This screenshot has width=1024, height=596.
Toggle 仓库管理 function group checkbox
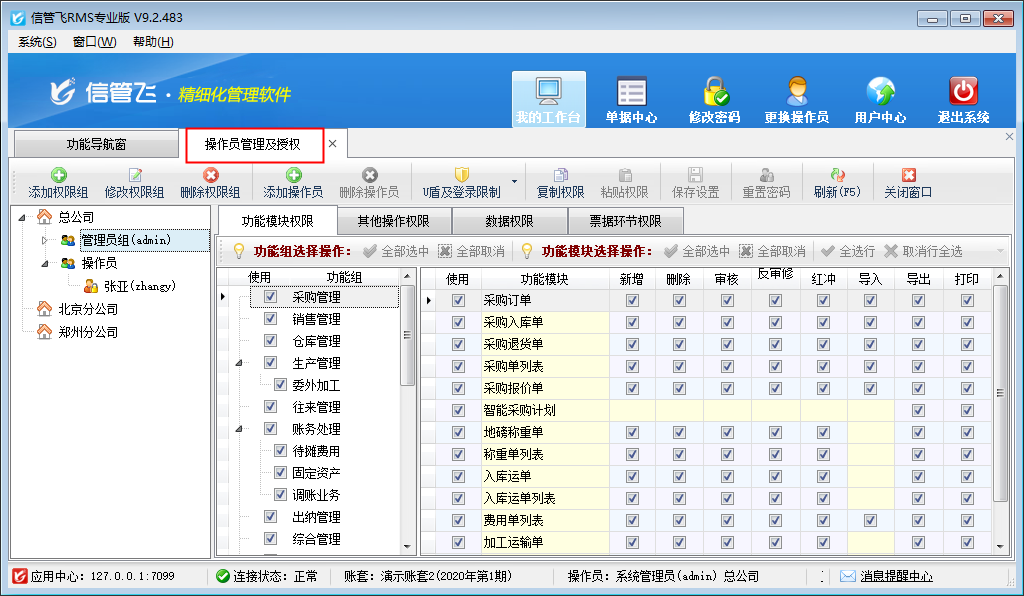pos(270,341)
